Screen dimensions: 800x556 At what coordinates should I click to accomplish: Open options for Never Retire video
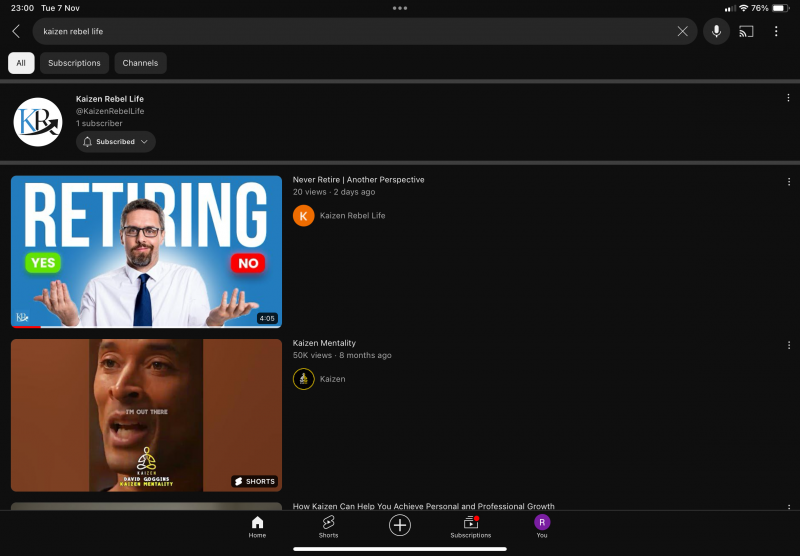tap(788, 182)
